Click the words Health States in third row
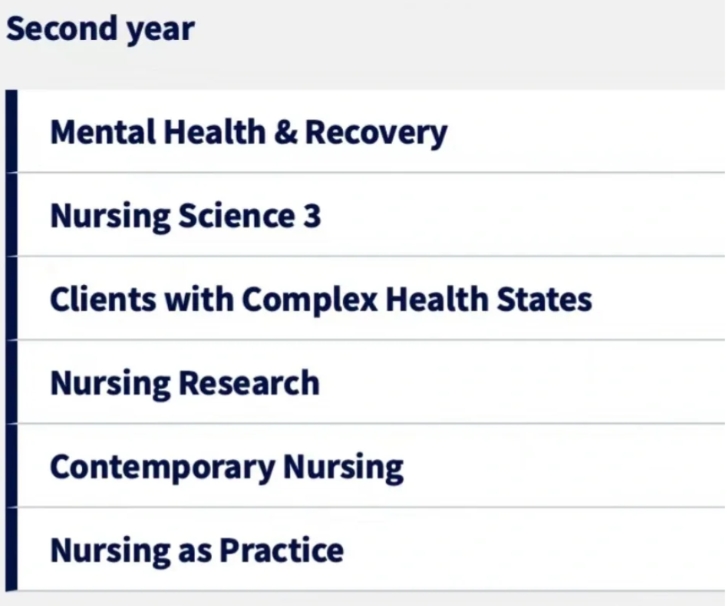727x606 pixels. click(489, 299)
